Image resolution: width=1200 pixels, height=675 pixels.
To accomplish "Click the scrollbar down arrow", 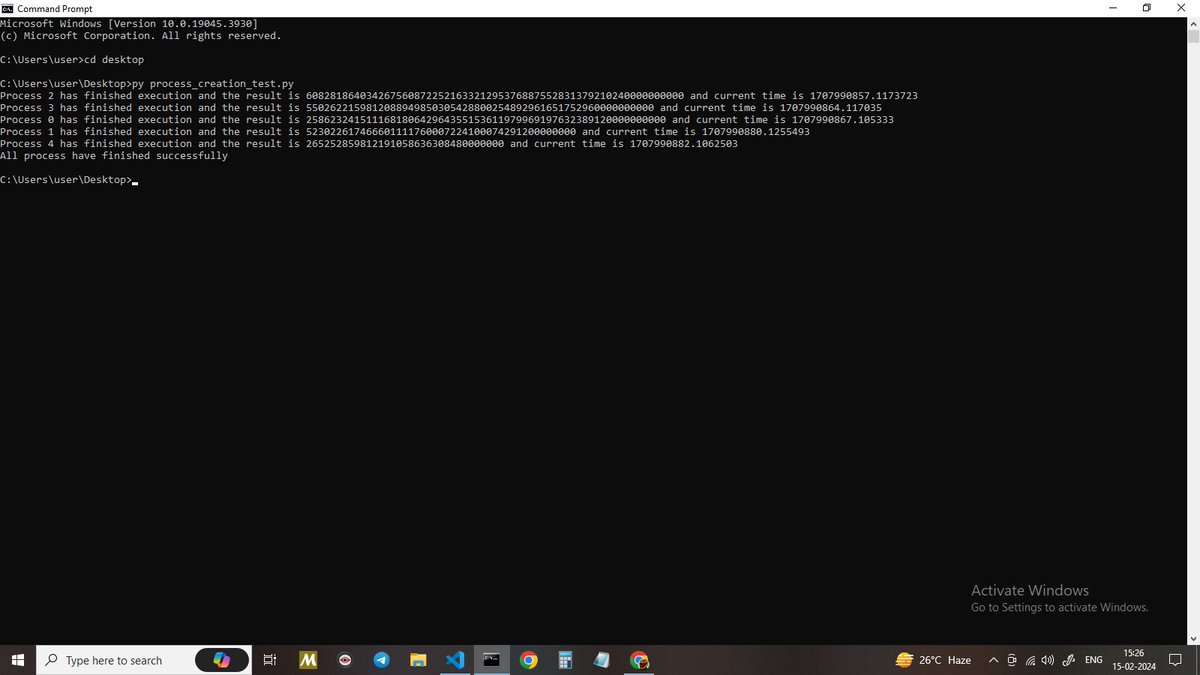I will [x=1192, y=638].
